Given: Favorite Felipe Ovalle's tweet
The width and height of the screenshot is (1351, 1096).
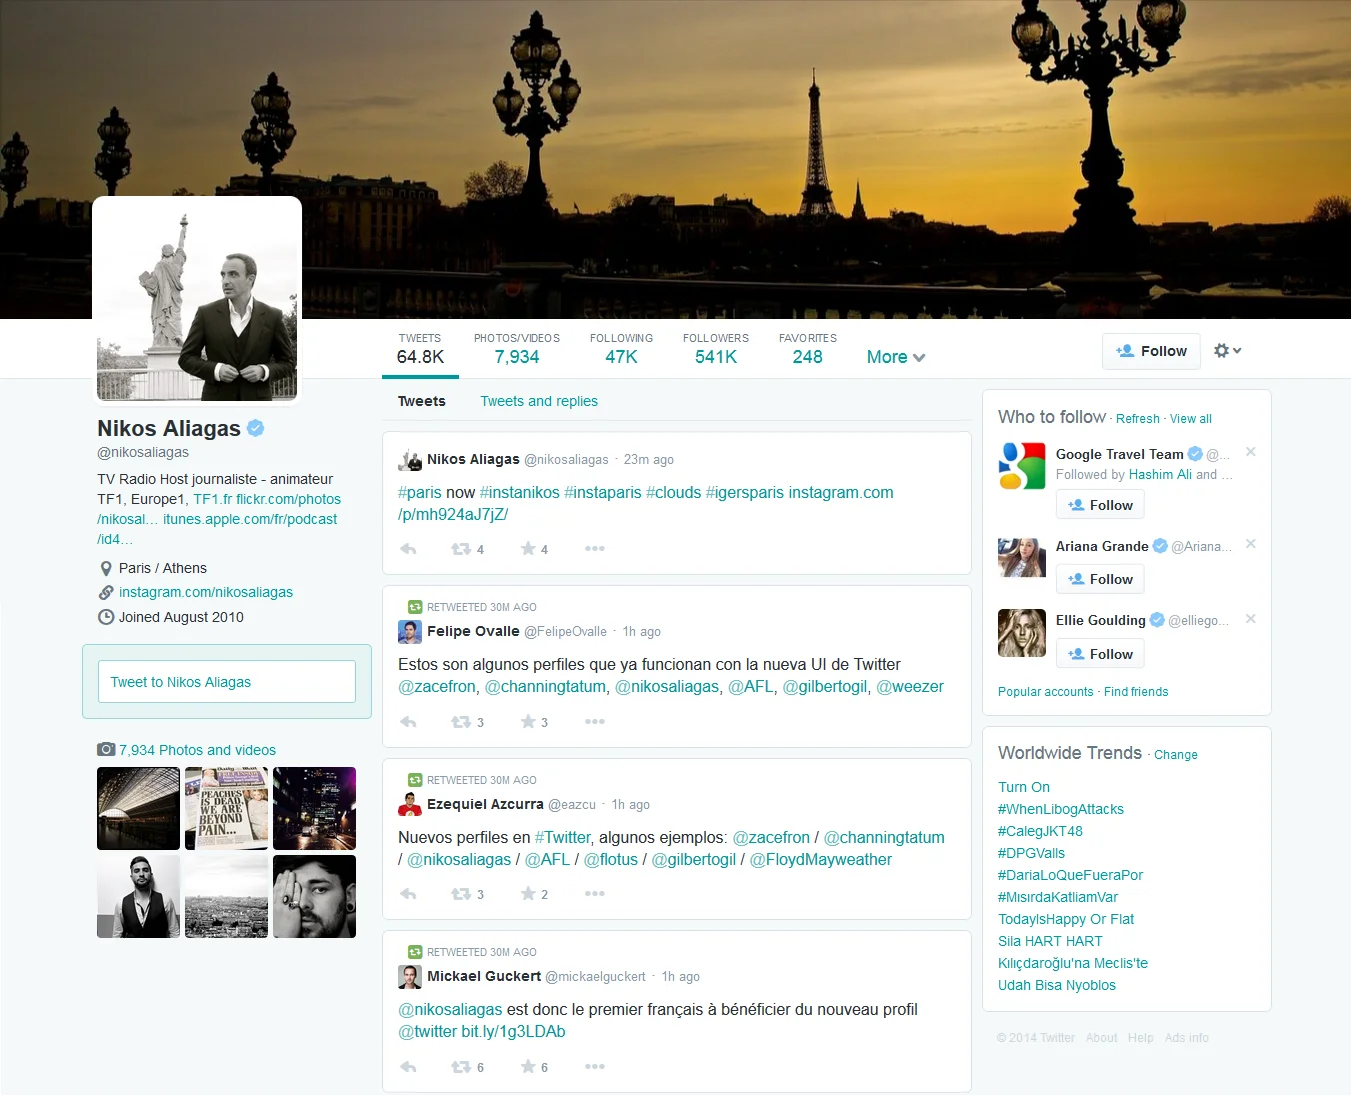Looking at the screenshot, I should coord(528,721).
